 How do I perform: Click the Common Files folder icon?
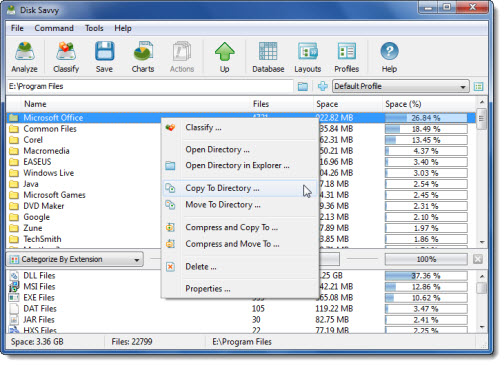click(14, 129)
